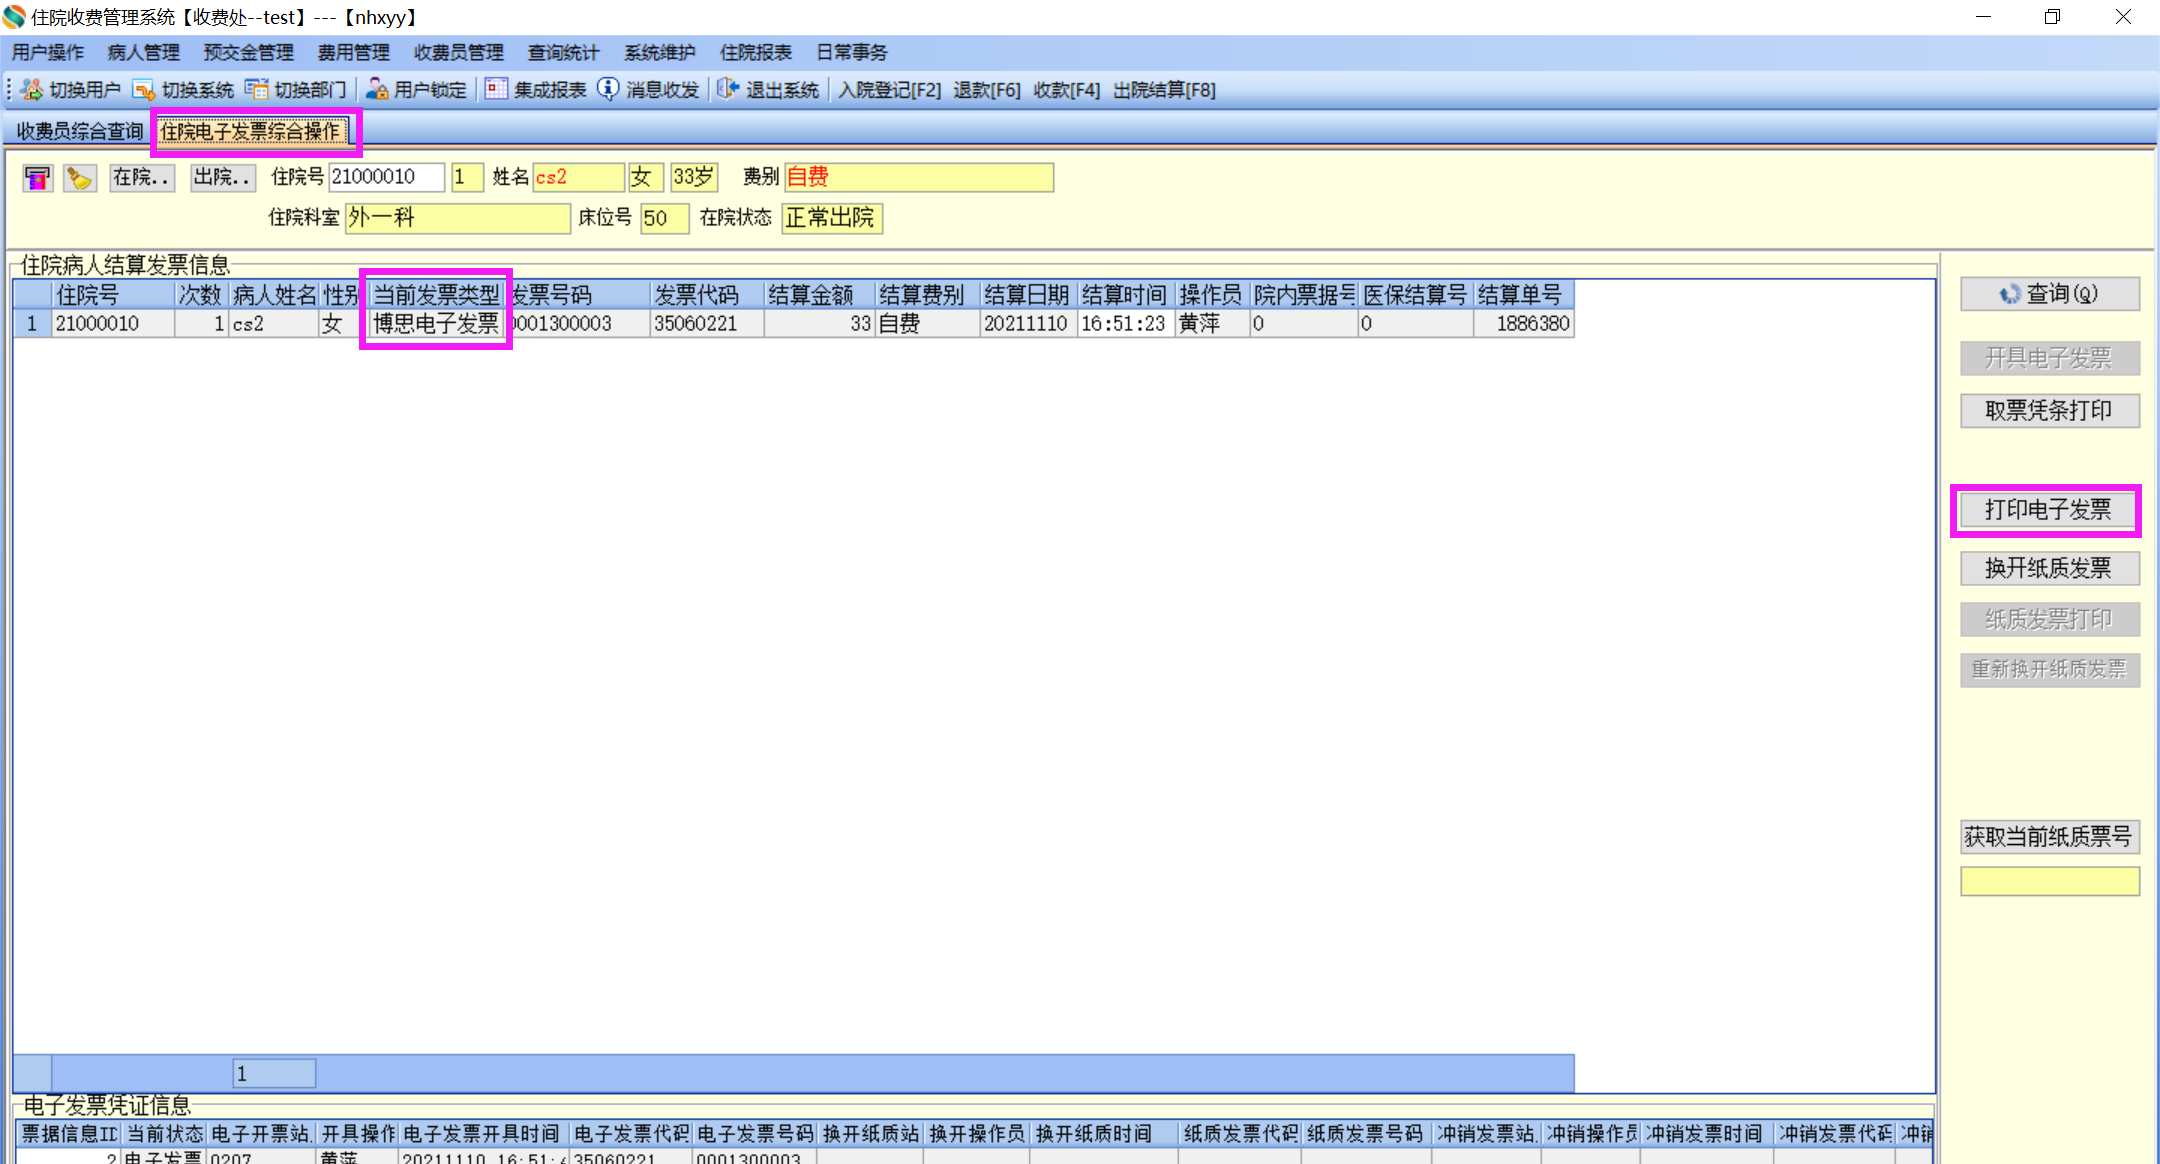Click the 切换用户 switch user icon

(x=32, y=90)
